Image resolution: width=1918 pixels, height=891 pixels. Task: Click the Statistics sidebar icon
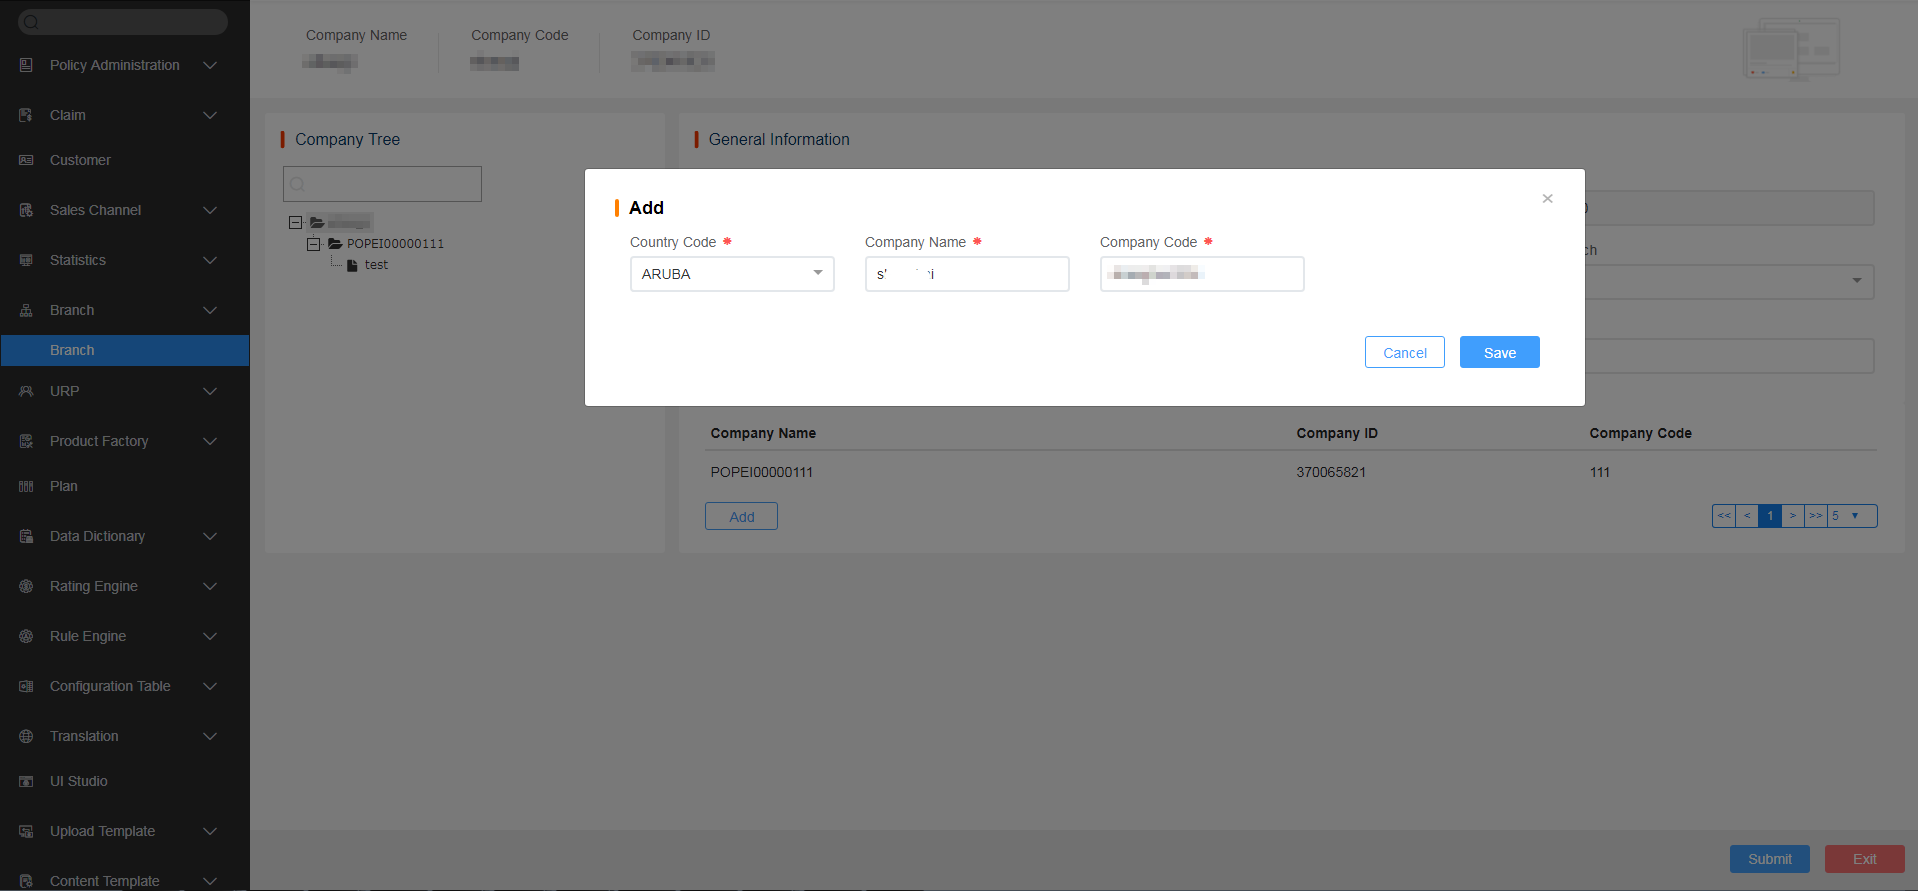click(x=26, y=260)
